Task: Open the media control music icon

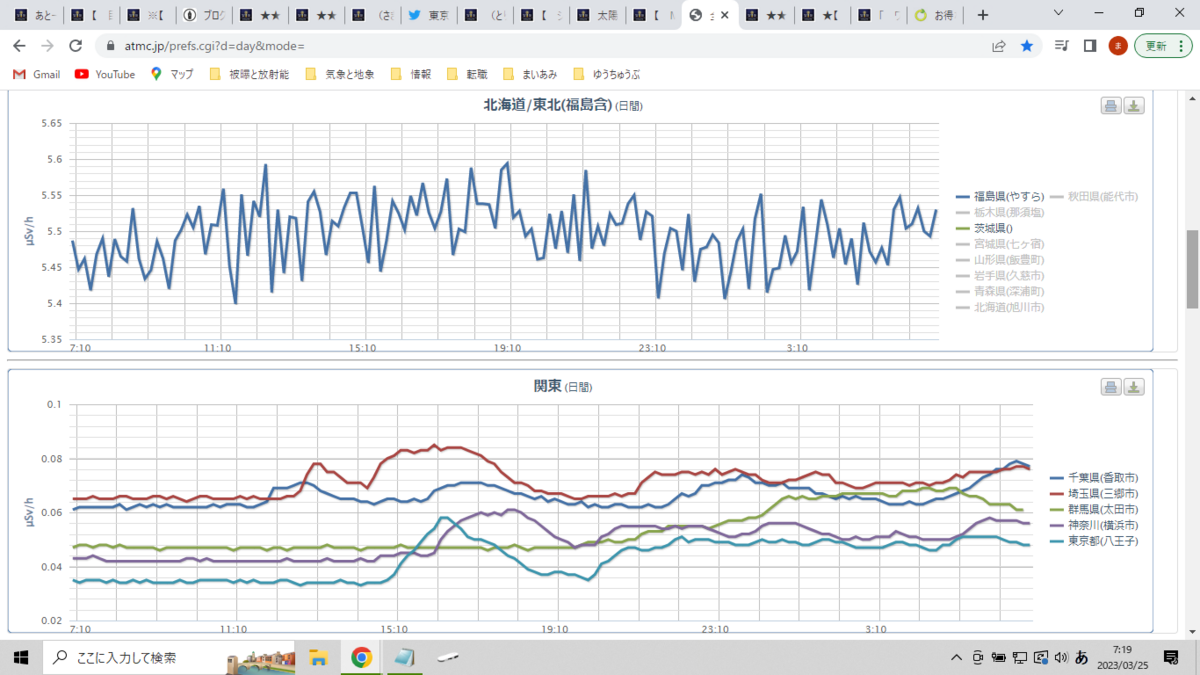Action: pos(1062,46)
